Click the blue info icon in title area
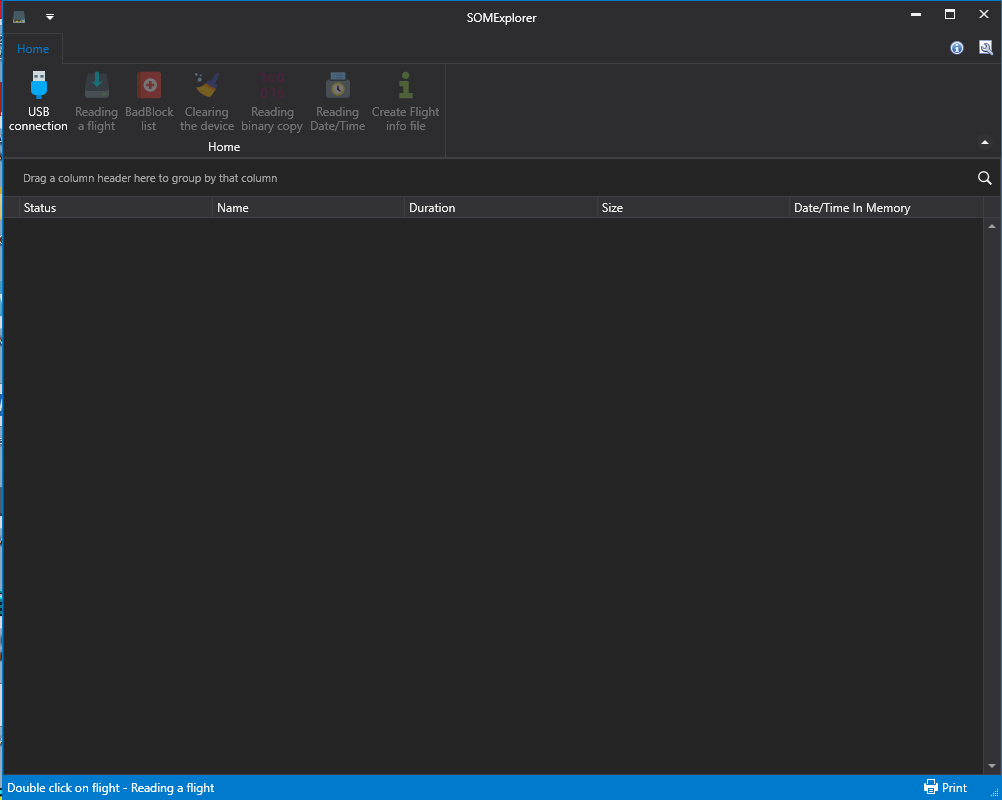Screen dimensions: 1002x800 [x=957, y=48]
